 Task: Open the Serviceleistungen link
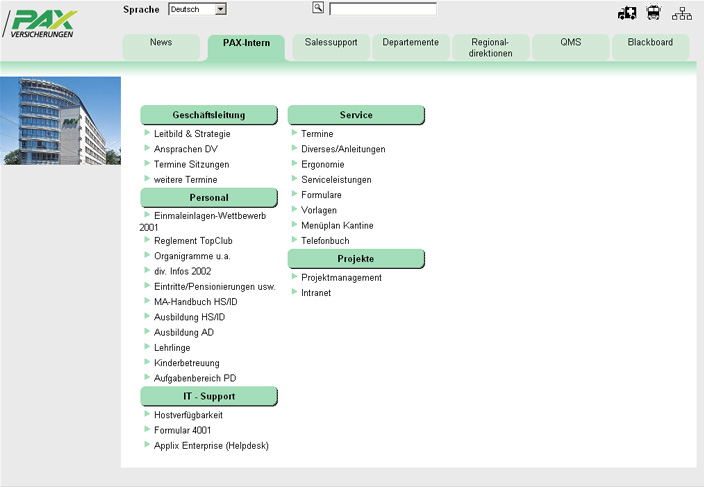(x=336, y=180)
